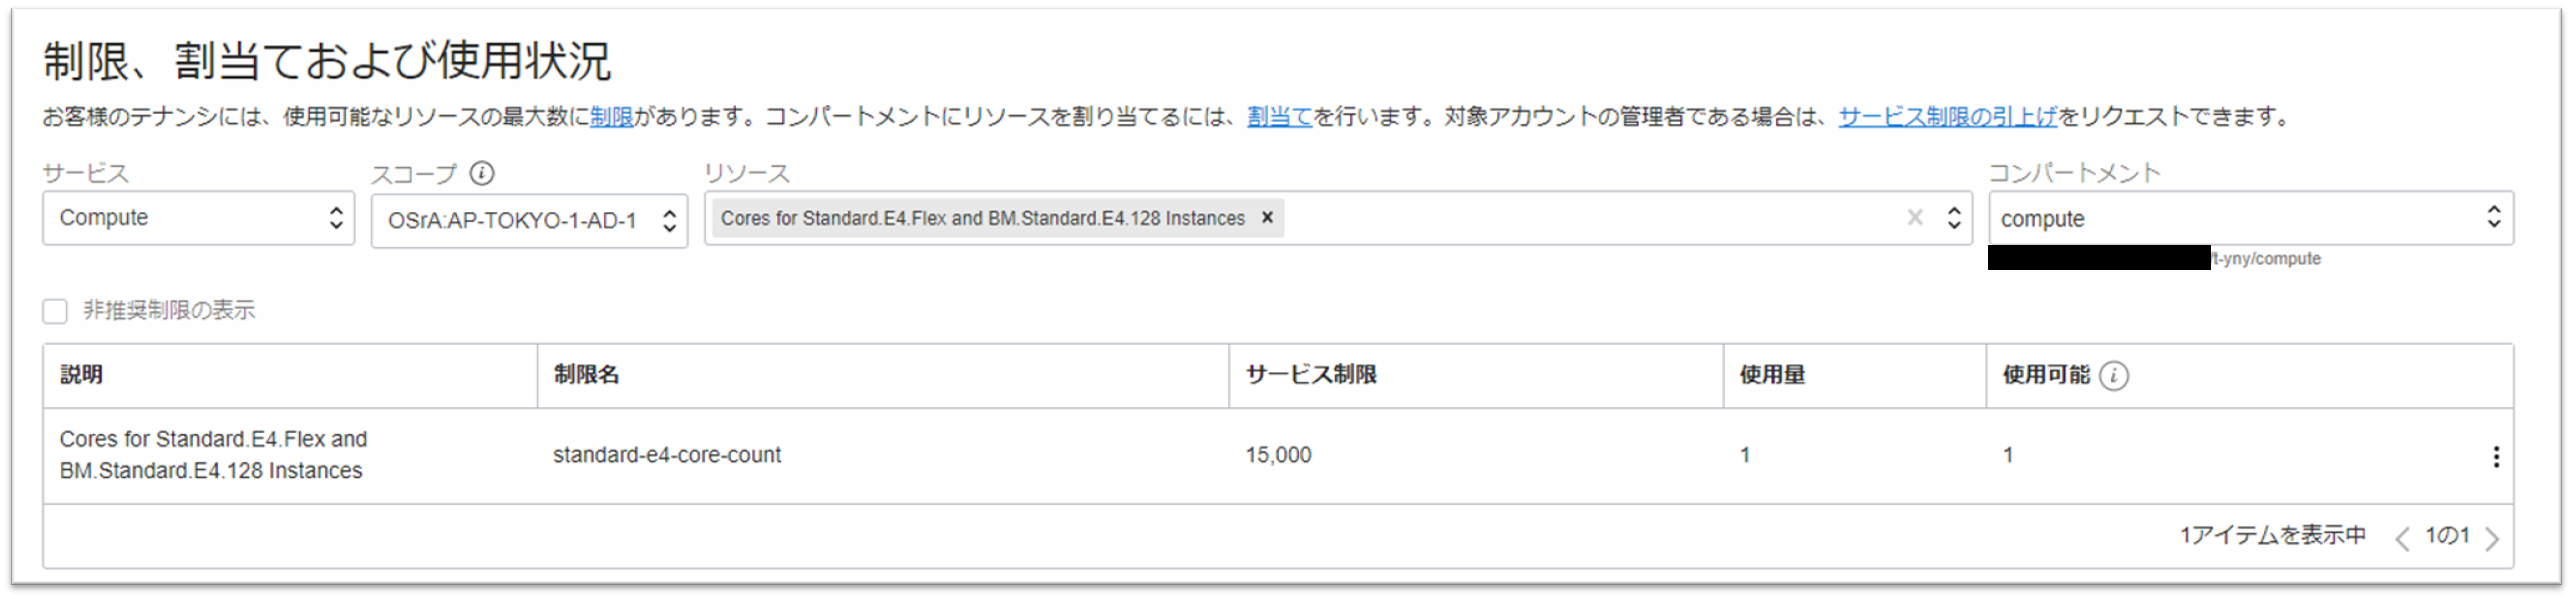
Task: Click inside the resource input field
Action: 1590,218
